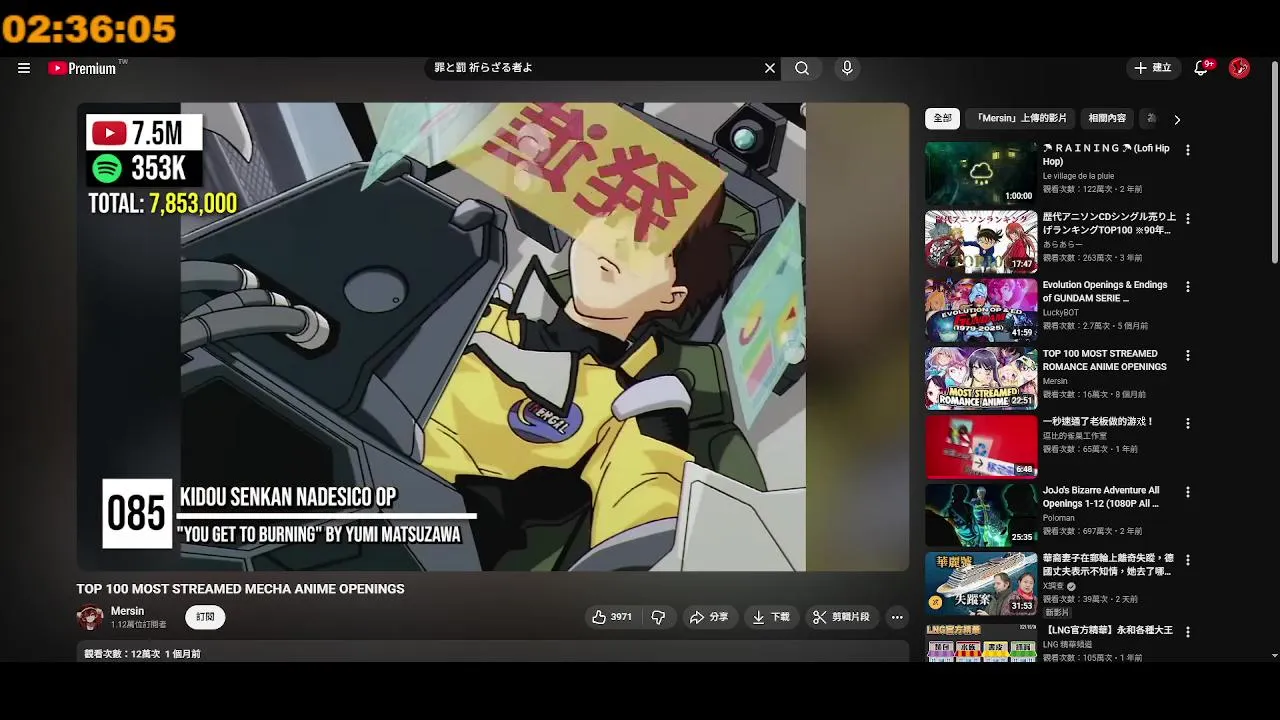This screenshot has width=1280, height=720.
Task: Open title Evolution Openings & Endings of GUNDAM
Action: tap(1105, 291)
